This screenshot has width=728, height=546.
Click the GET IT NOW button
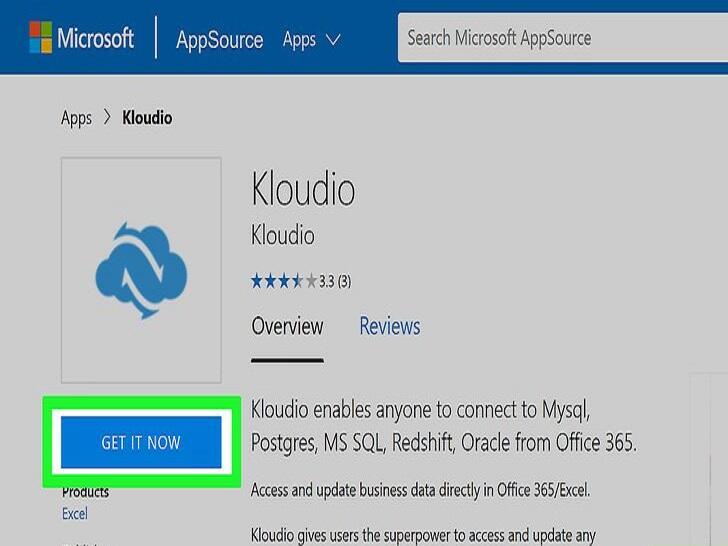coord(141,442)
